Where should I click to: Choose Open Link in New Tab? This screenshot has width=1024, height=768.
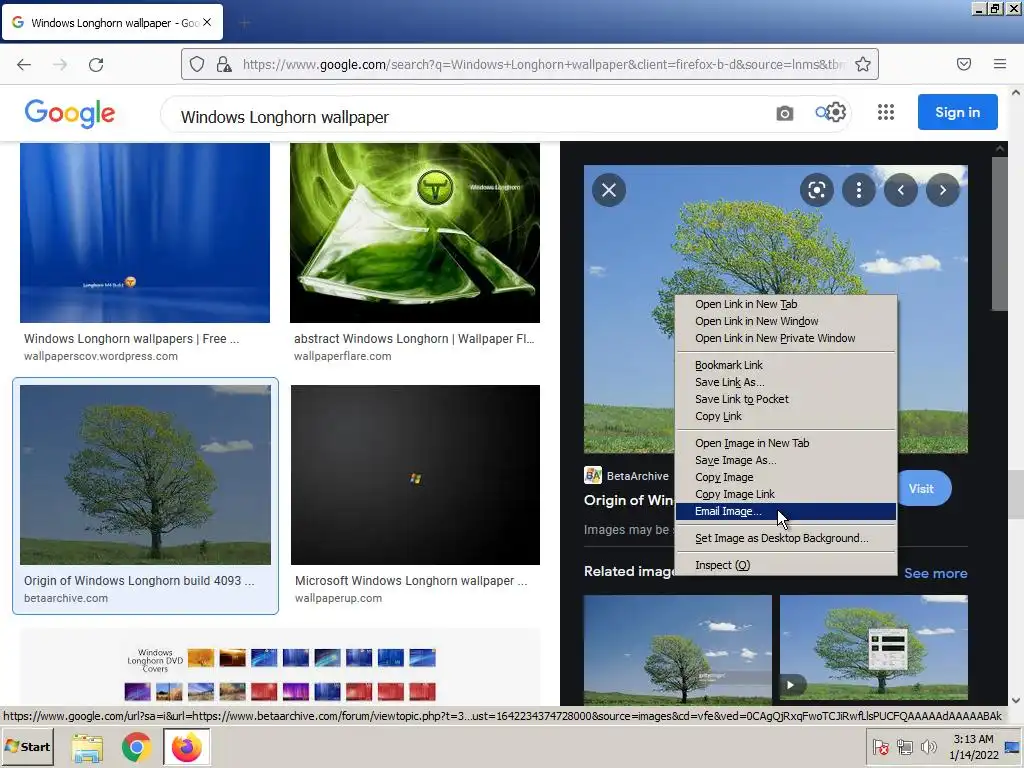point(786,304)
